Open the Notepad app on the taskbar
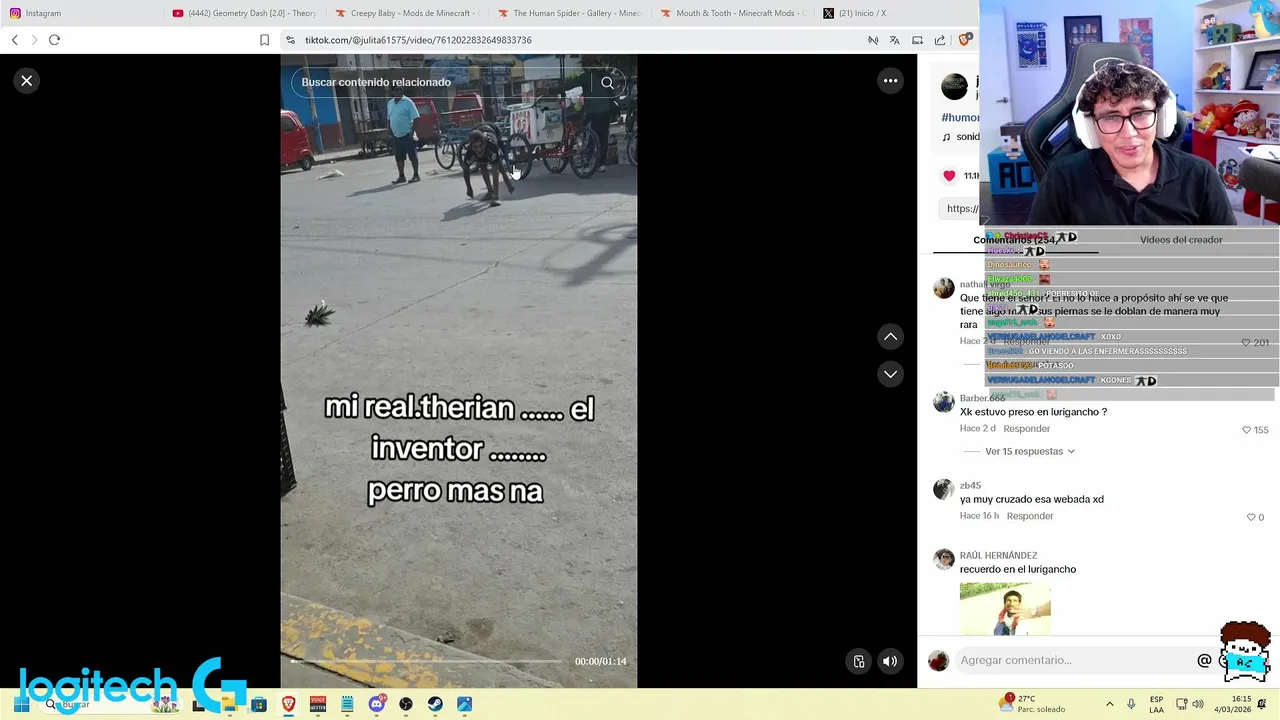The width and height of the screenshot is (1280, 720). pos(347,704)
